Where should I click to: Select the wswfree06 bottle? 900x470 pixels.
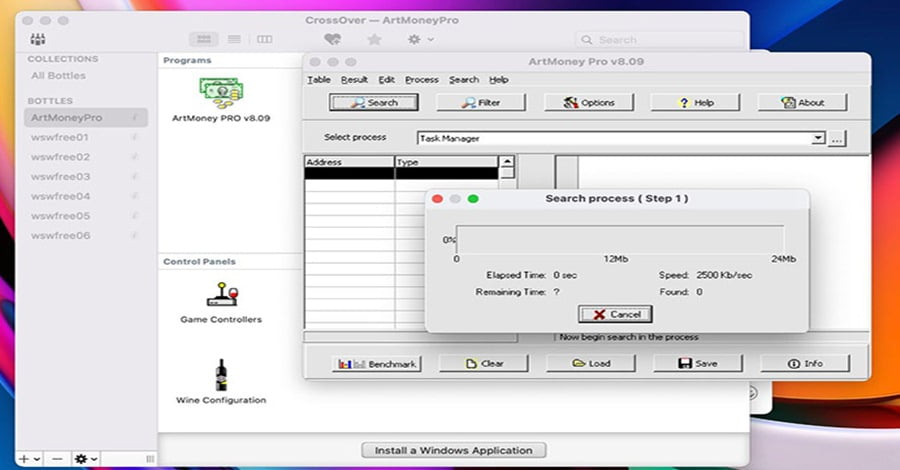point(86,235)
